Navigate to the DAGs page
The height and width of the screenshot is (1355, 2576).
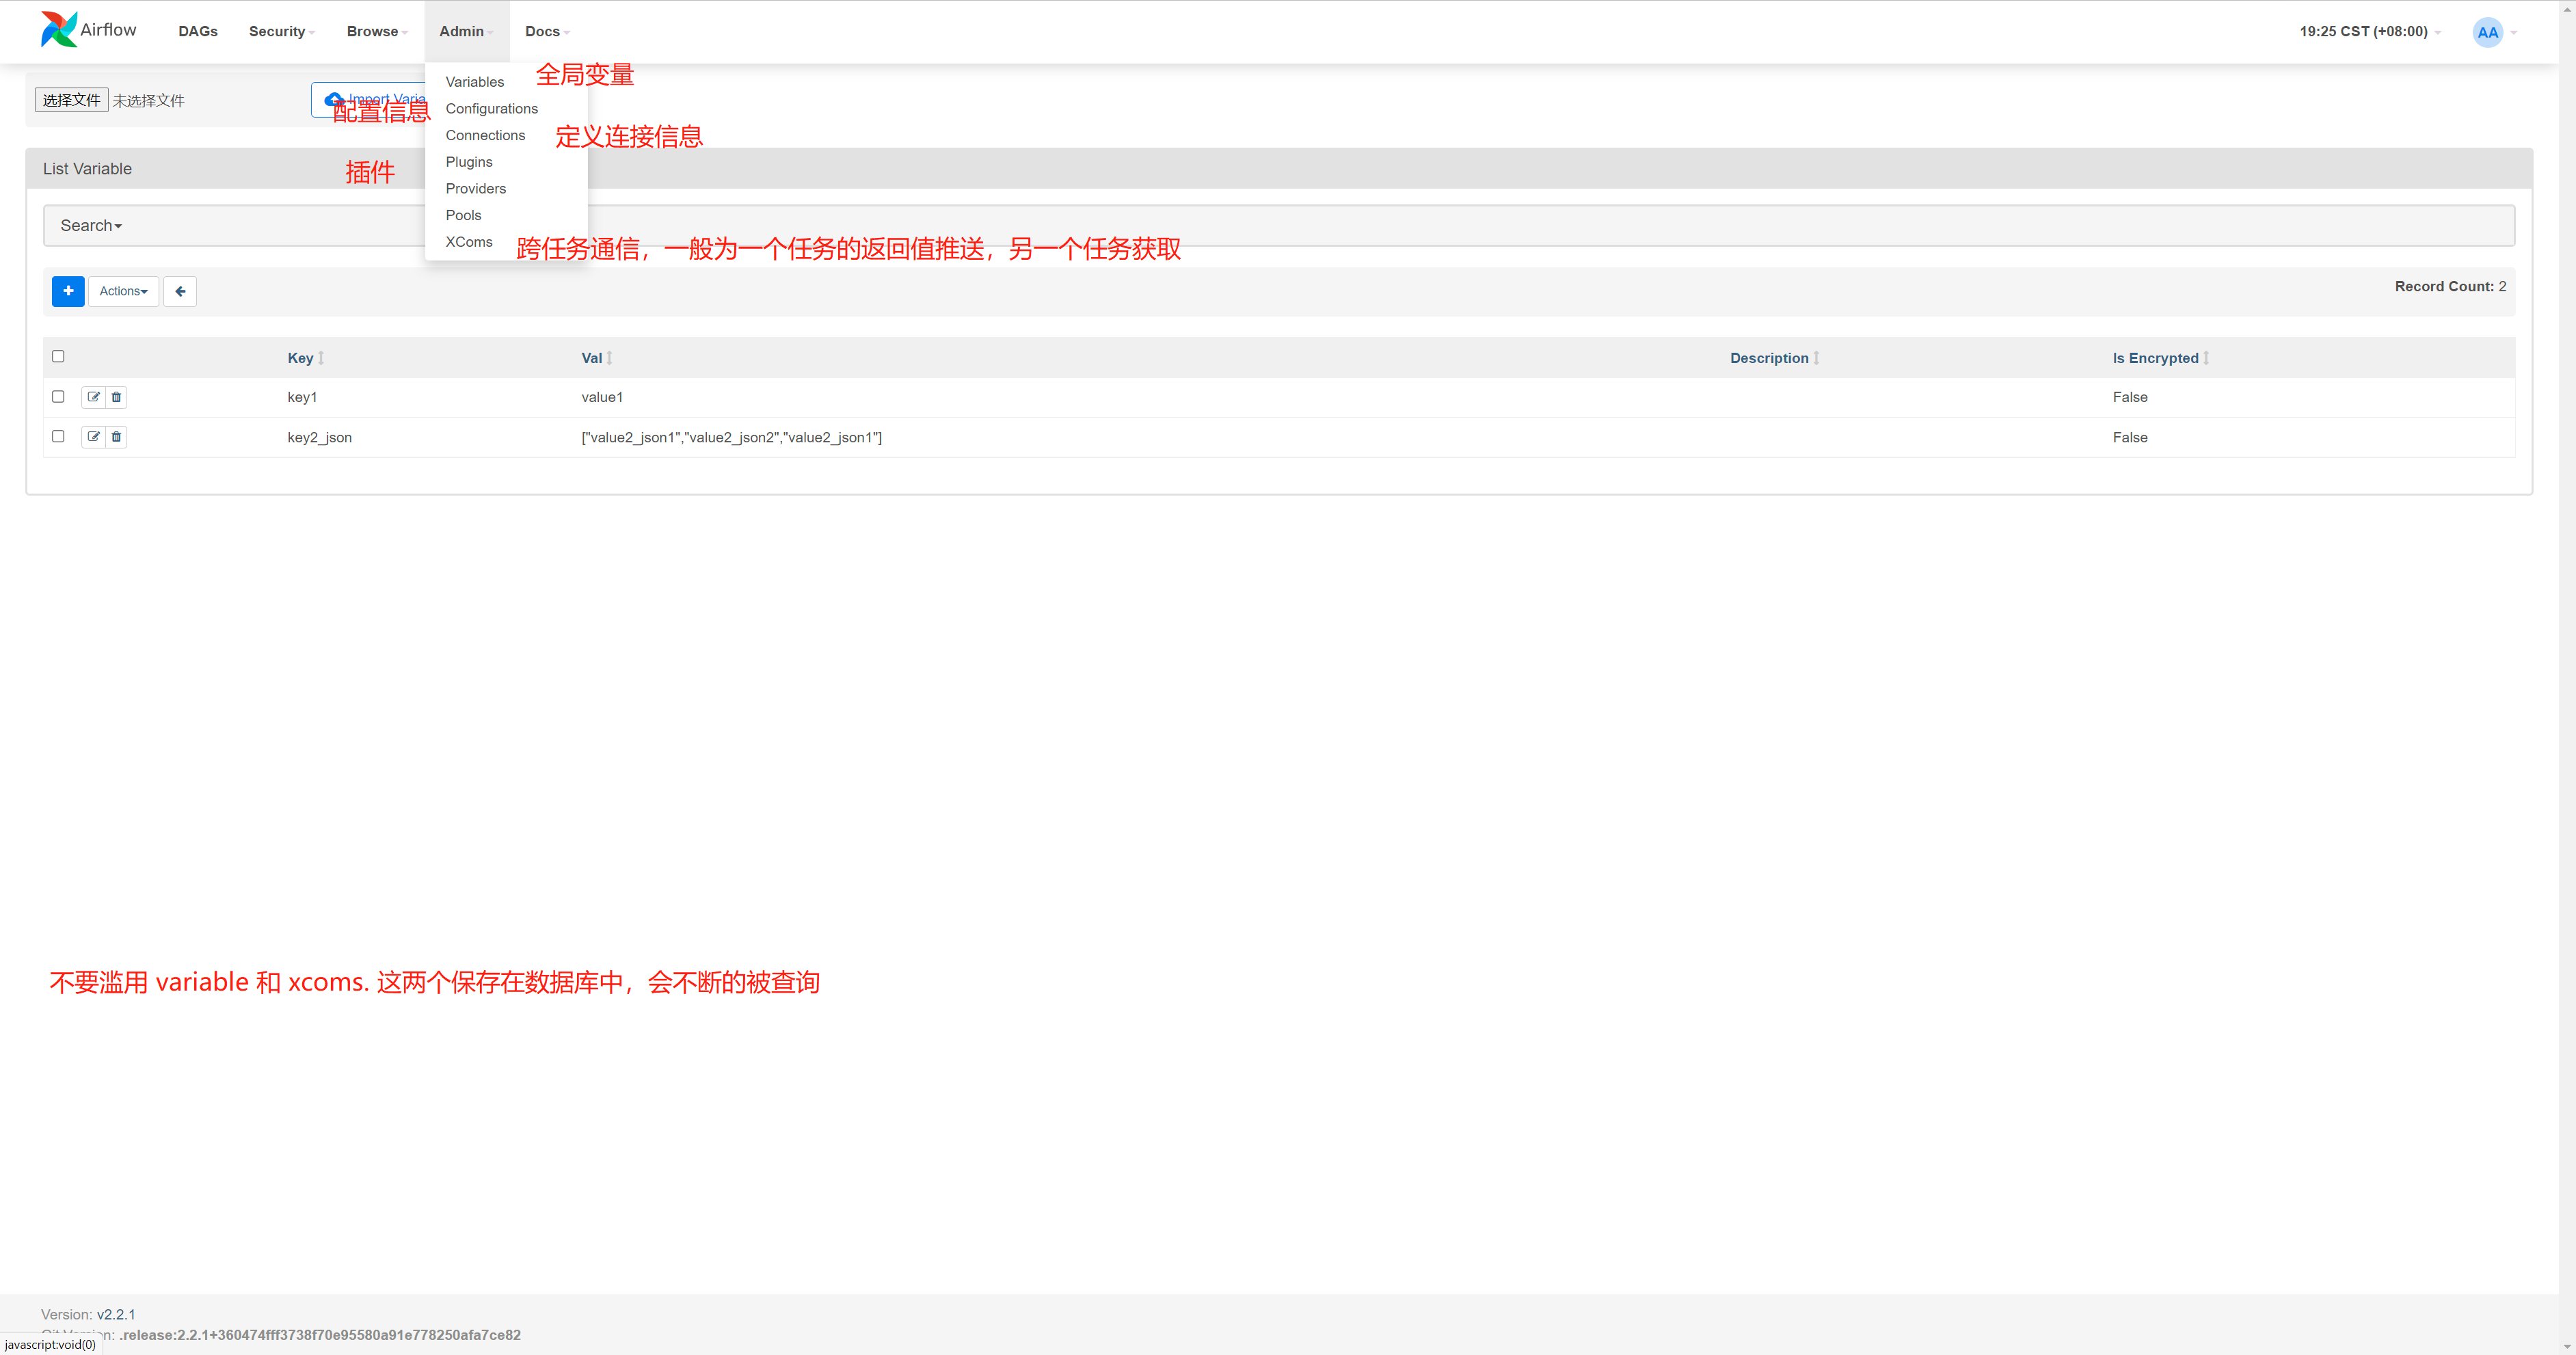198,31
